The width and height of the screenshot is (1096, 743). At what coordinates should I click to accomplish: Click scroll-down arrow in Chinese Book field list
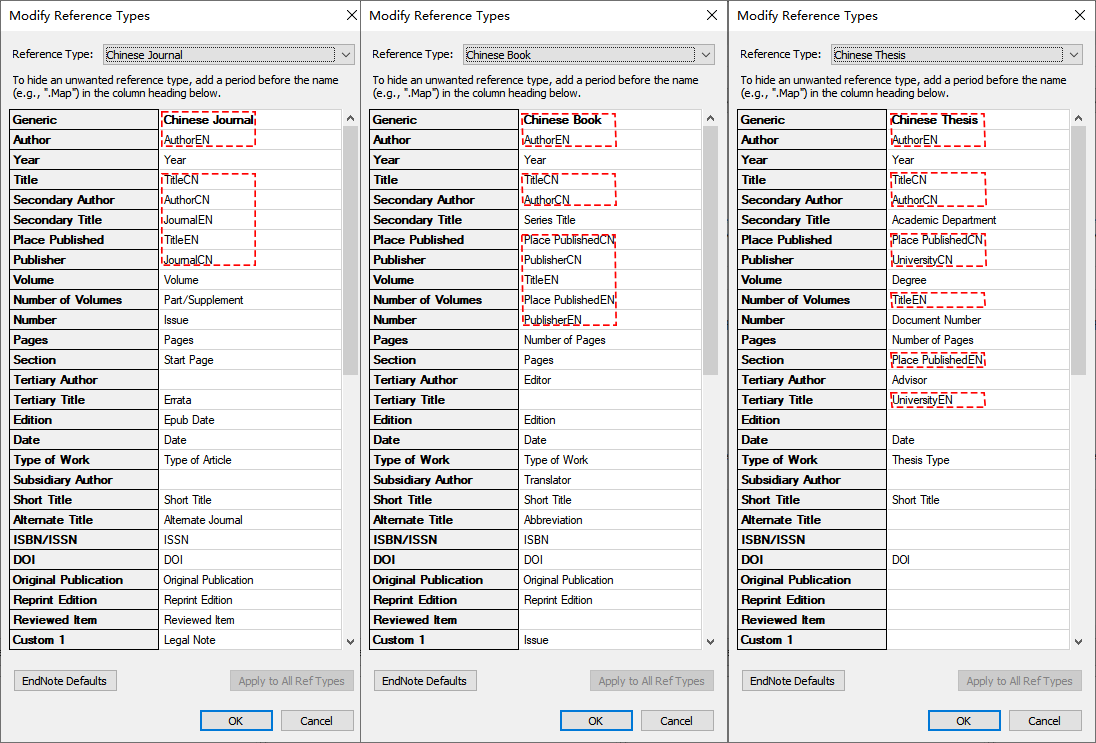[x=710, y=641]
